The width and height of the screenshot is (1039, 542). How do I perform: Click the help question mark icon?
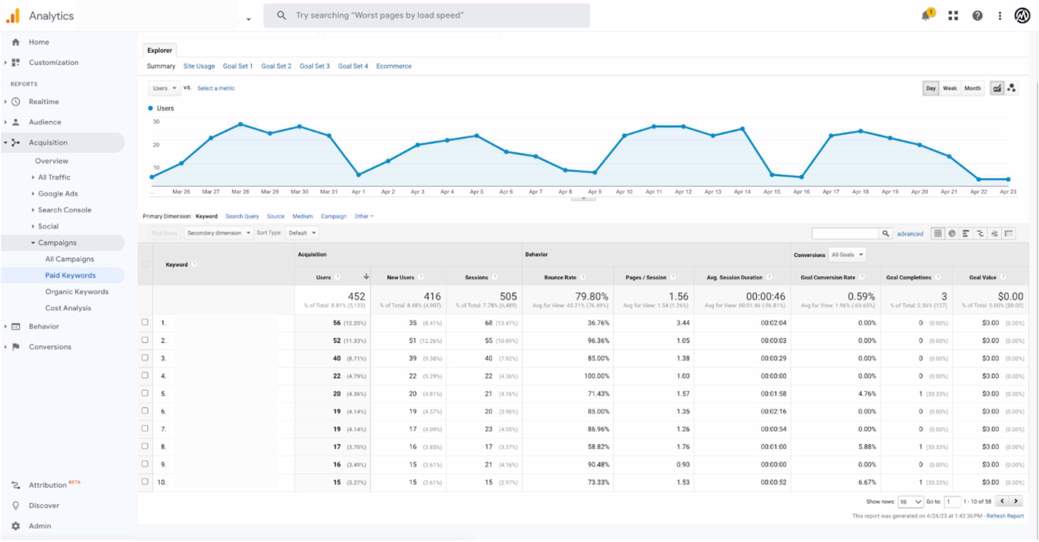coord(977,16)
